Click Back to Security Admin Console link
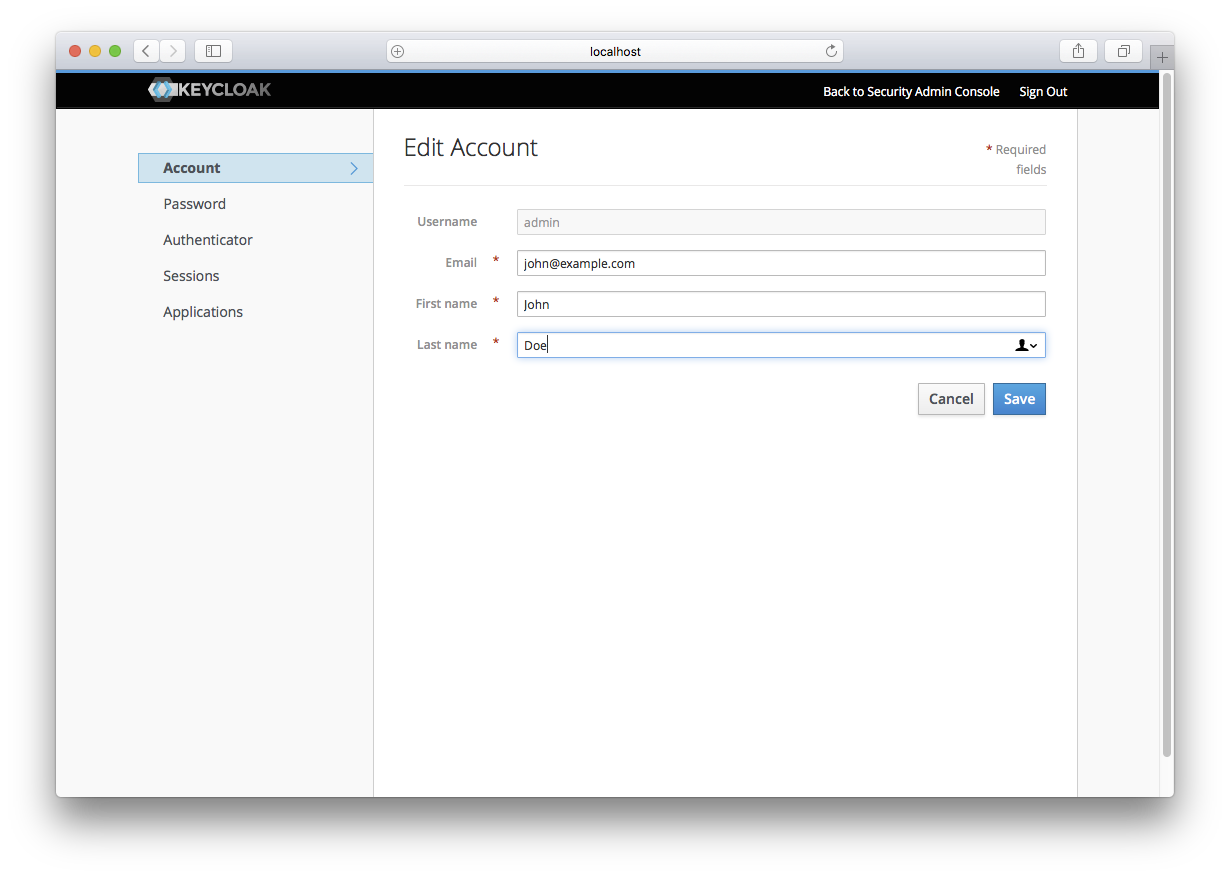Screen dimensions: 1230x877 [x=911, y=91]
